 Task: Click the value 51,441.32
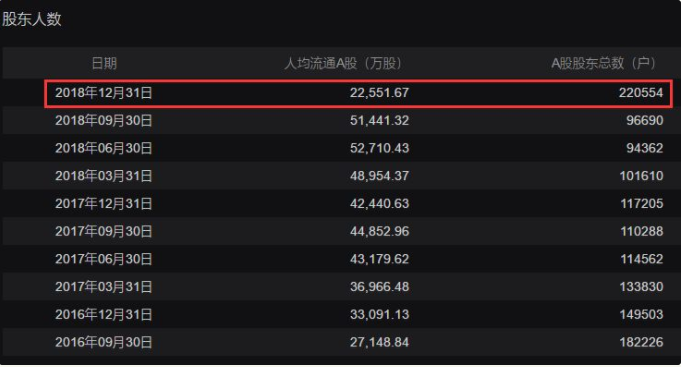(379, 121)
